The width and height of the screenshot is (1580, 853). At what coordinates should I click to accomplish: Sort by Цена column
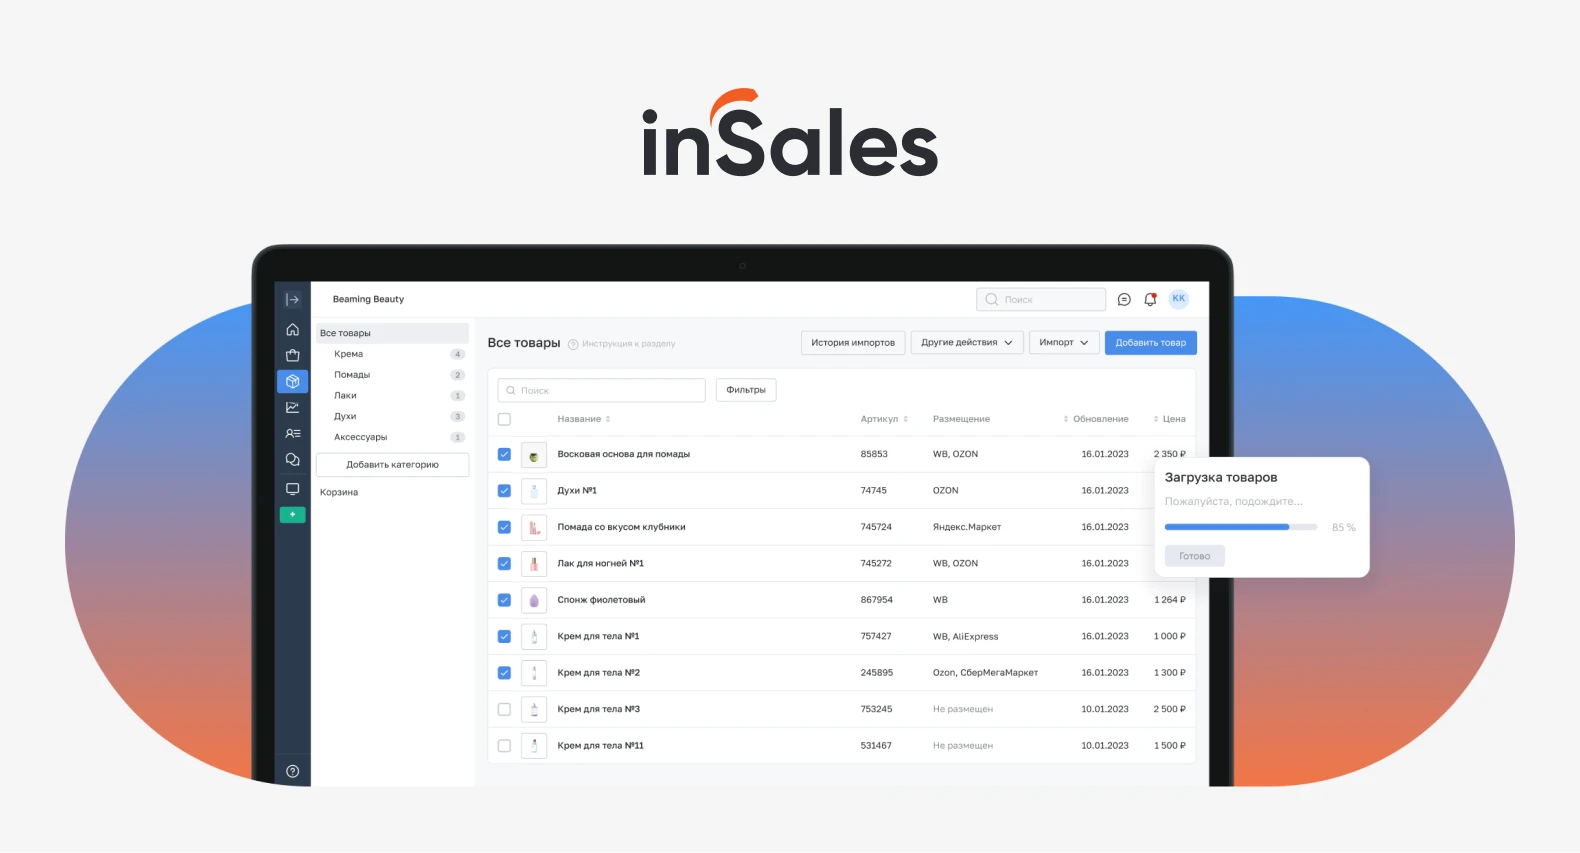[x=1169, y=419]
